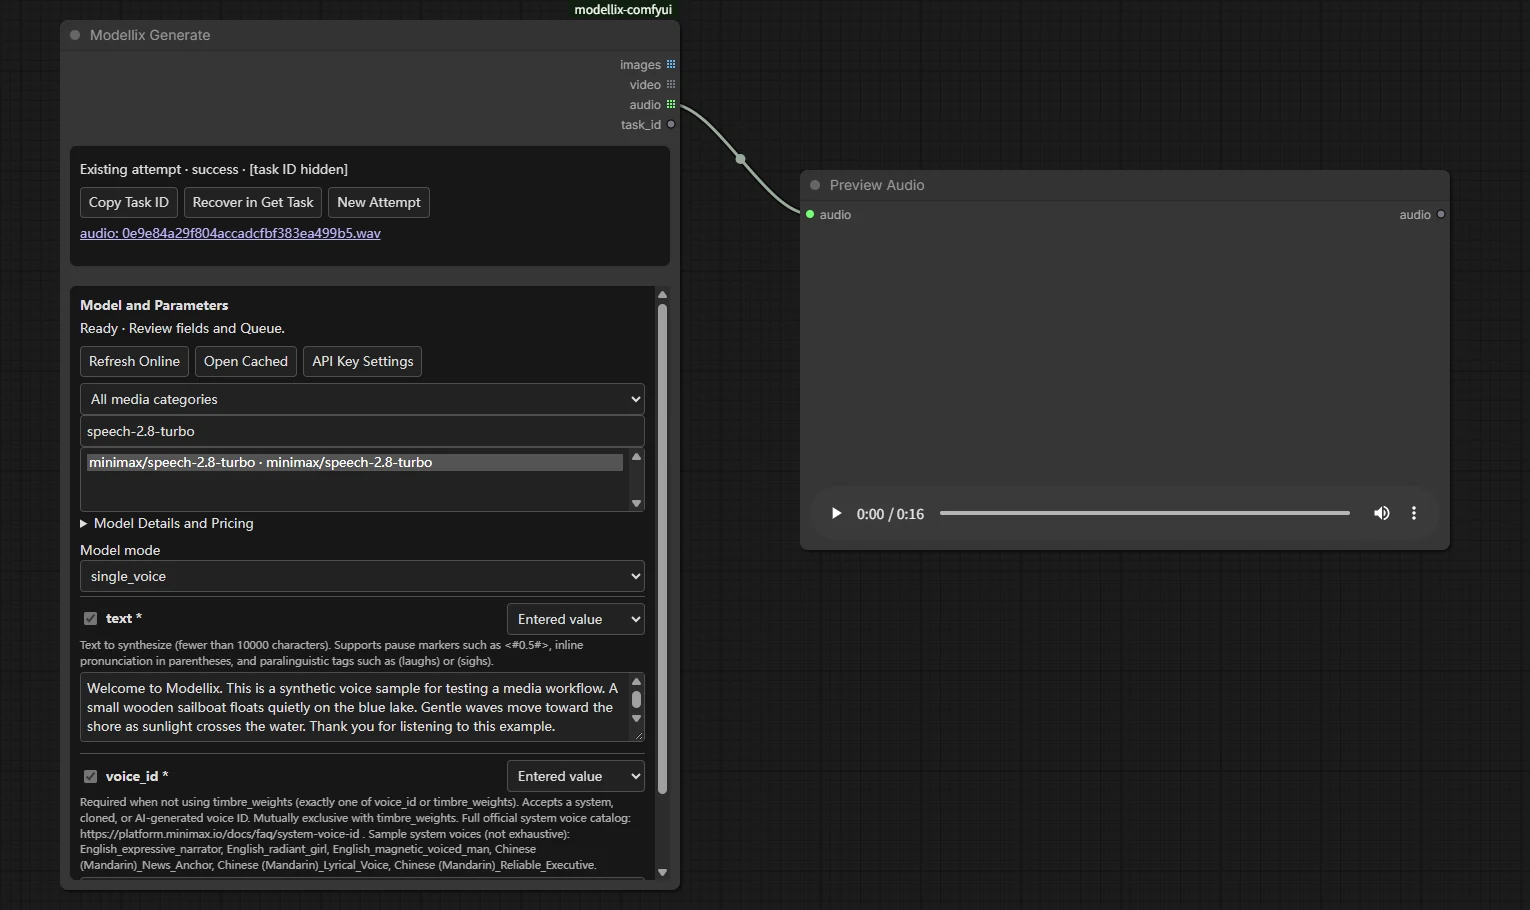Image resolution: width=1530 pixels, height=910 pixels.
Task: Click the text area scrollbar thumb
Action: [636, 700]
